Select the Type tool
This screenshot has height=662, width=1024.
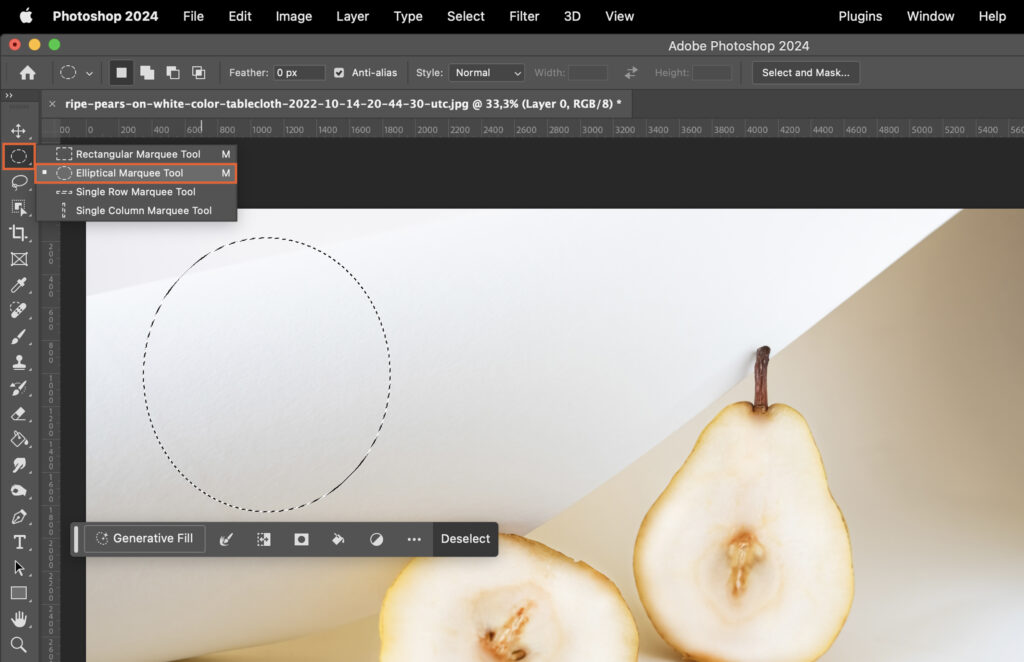(x=21, y=541)
